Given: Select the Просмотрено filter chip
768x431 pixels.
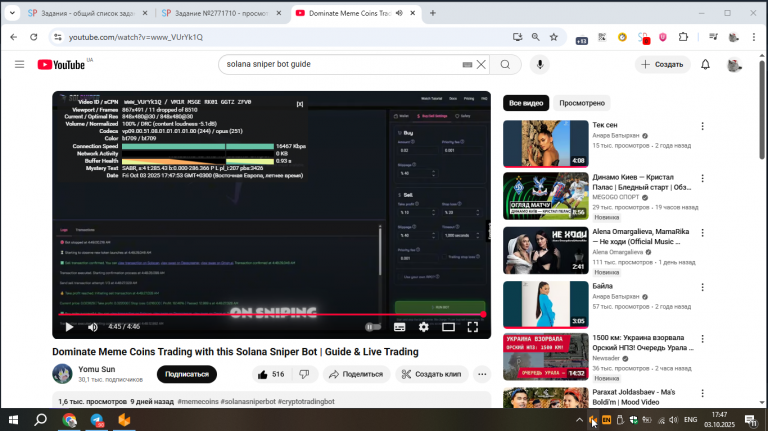Looking at the screenshot, I should pos(582,103).
